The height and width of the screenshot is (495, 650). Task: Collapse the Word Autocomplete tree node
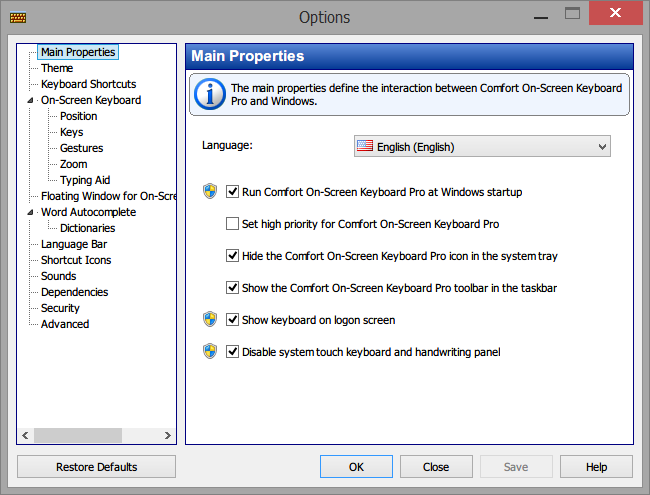[x=30, y=212]
